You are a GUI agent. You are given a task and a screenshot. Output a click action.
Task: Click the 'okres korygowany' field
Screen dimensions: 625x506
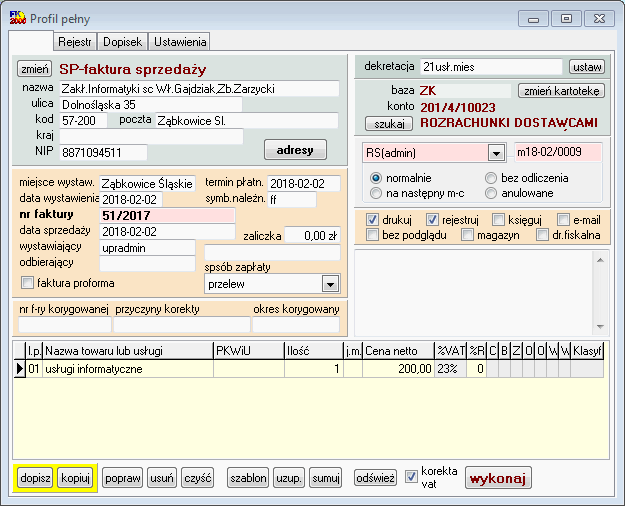point(296,325)
